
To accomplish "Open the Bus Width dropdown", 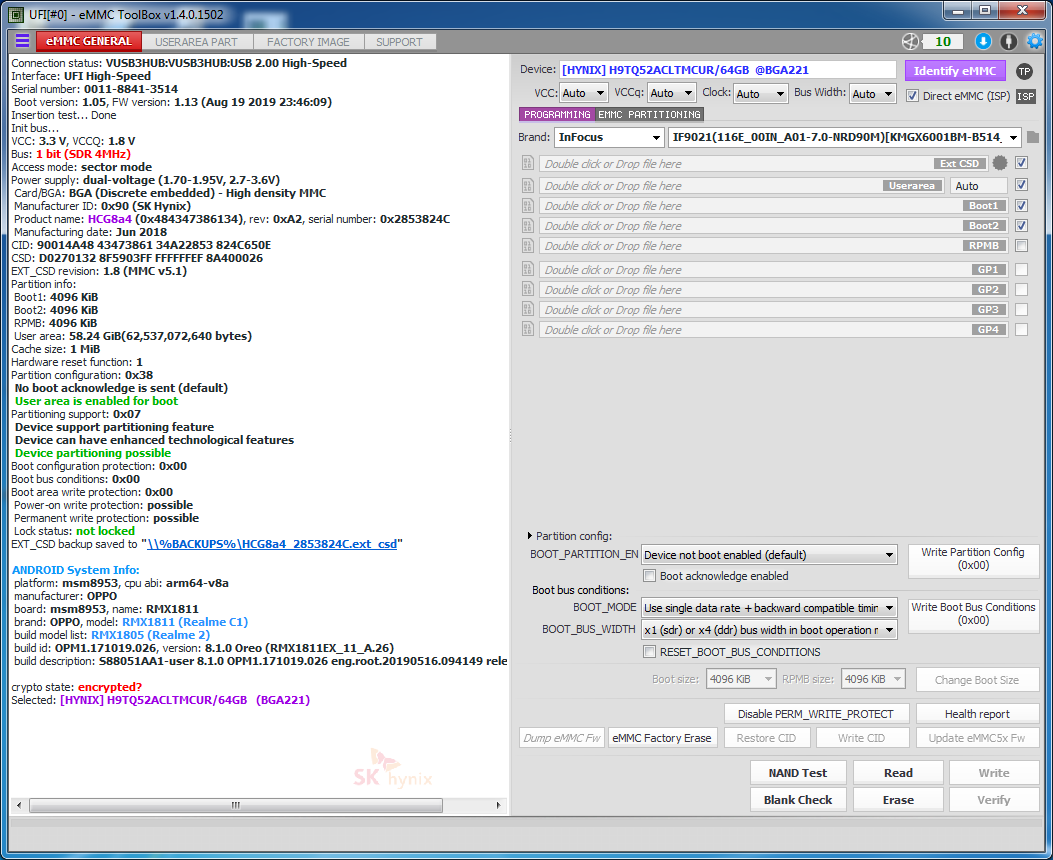I will point(872,93).
